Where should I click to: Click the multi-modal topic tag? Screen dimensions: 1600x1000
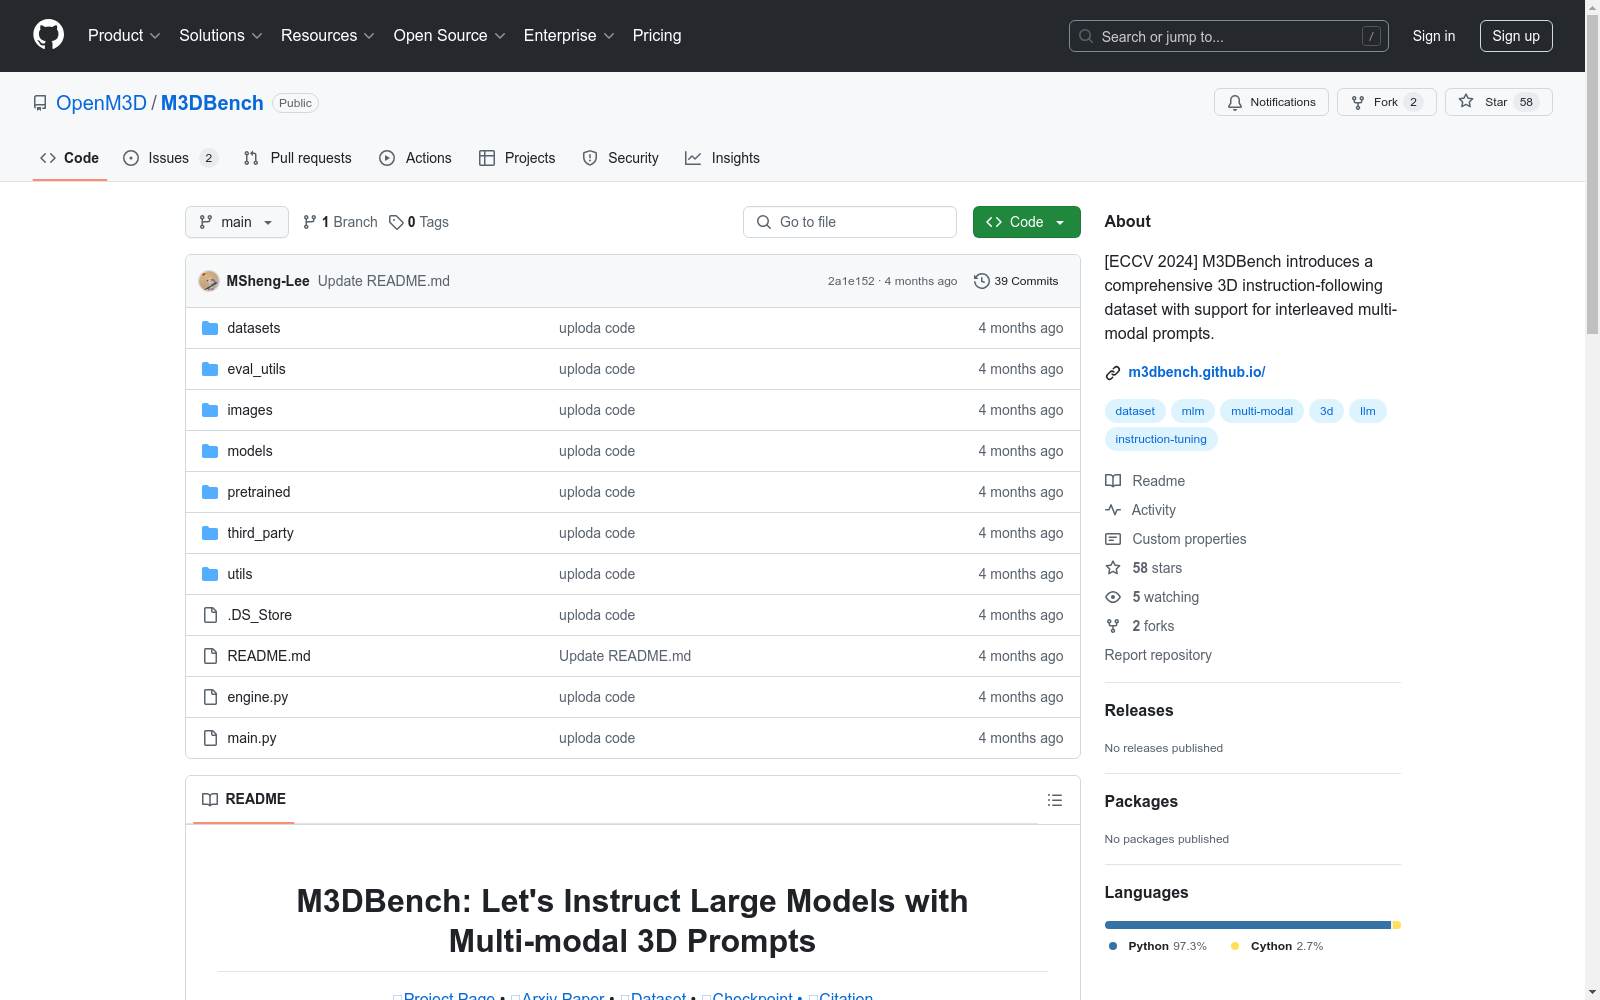1262,411
